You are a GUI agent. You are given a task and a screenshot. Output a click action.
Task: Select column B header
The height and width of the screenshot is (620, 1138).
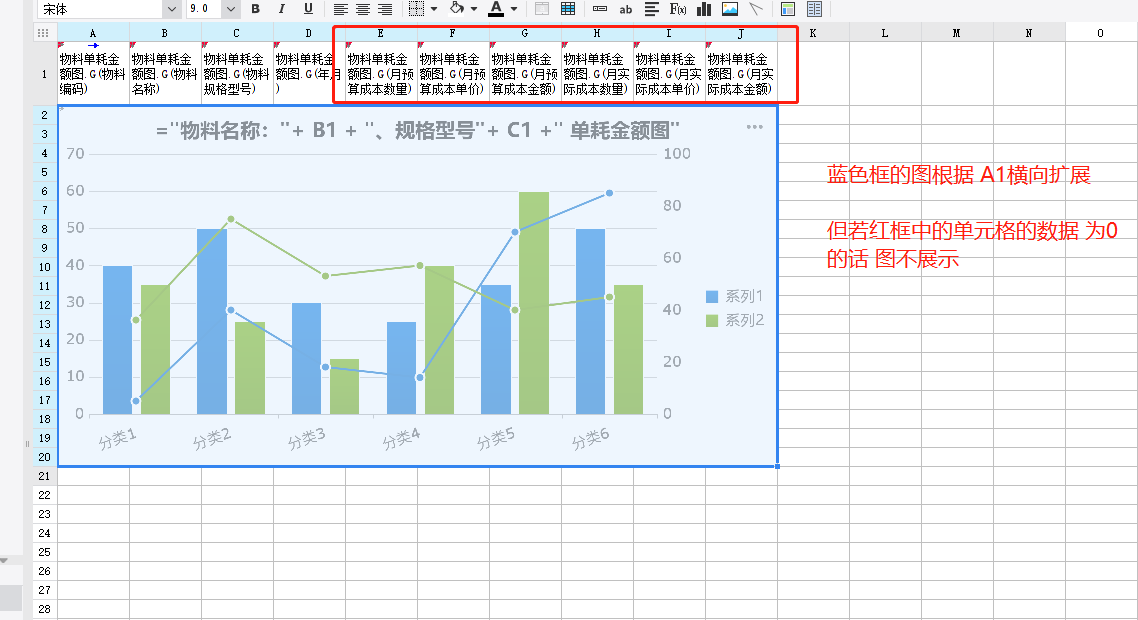coord(165,33)
